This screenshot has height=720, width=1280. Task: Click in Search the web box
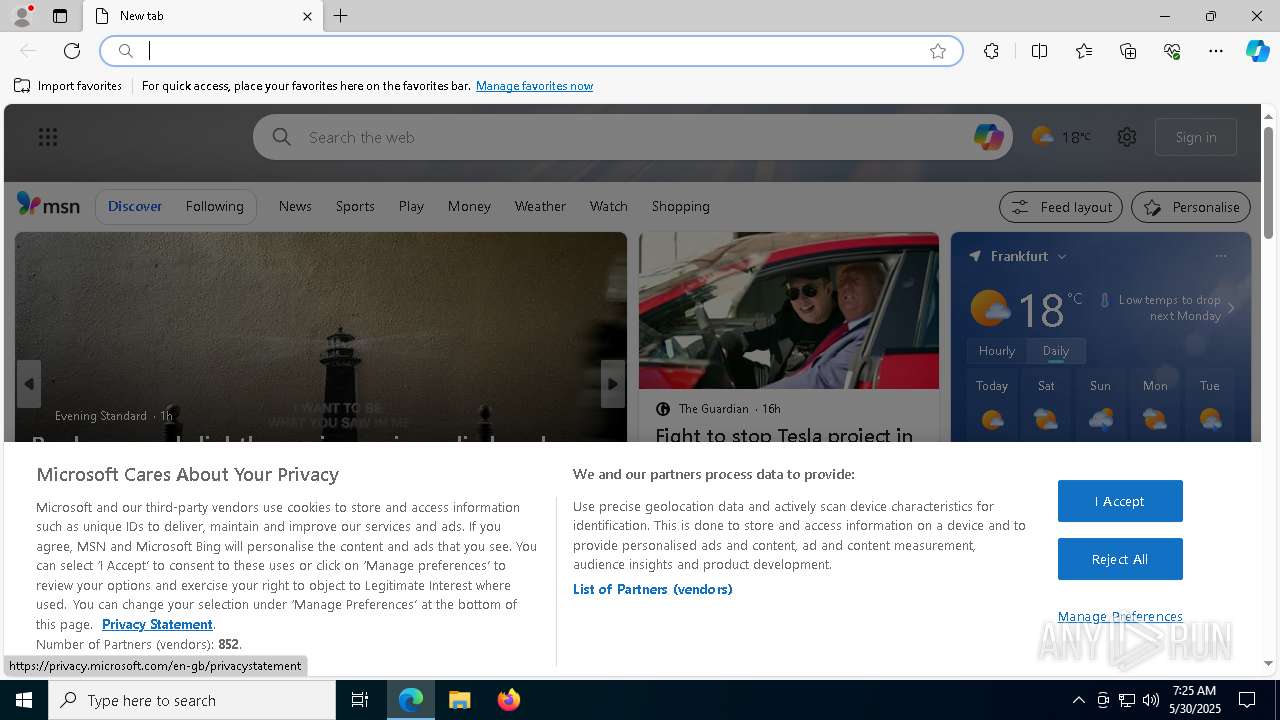[632, 137]
